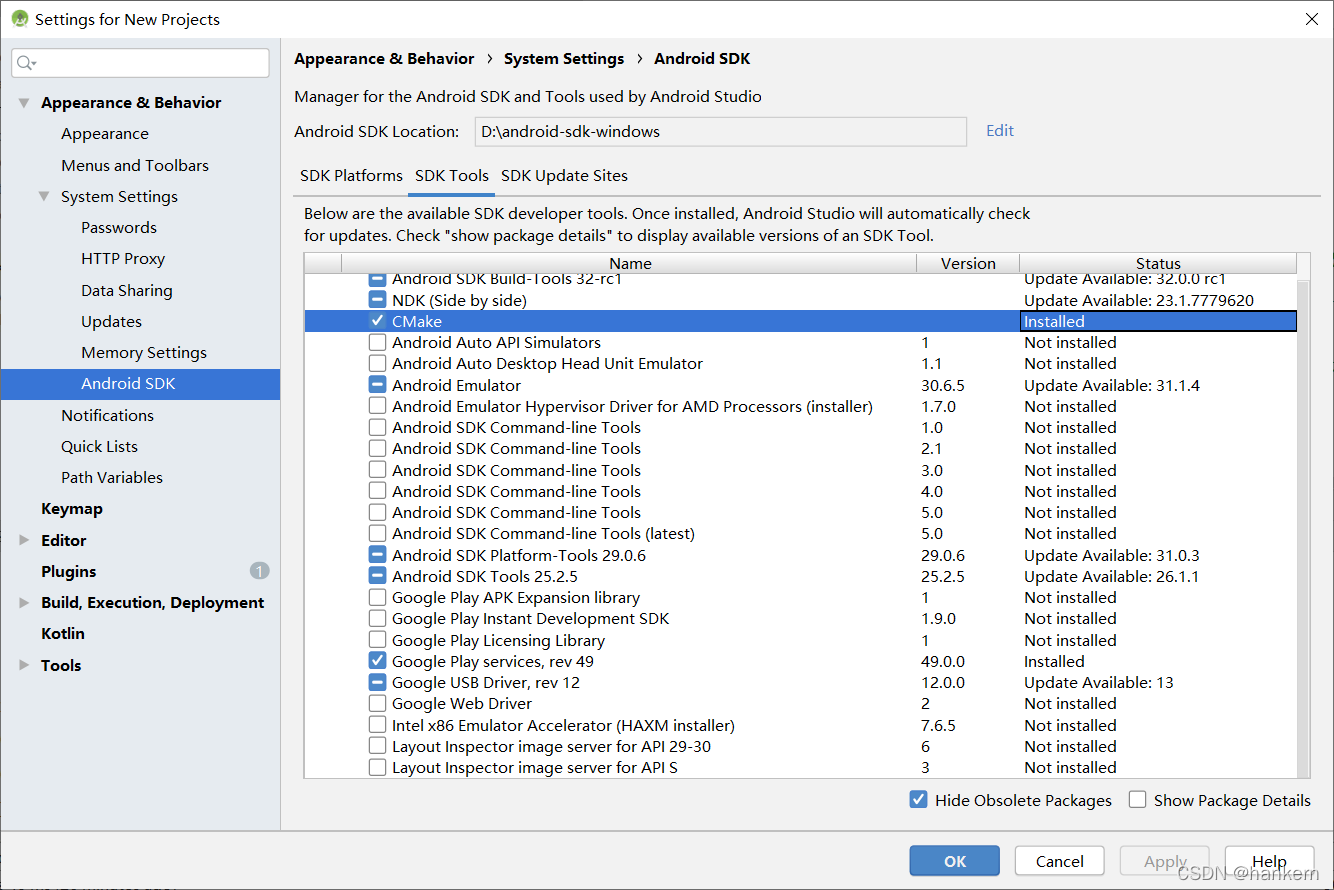Click the Android Studio icon in title bar
The height and width of the screenshot is (890, 1334).
(19, 19)
